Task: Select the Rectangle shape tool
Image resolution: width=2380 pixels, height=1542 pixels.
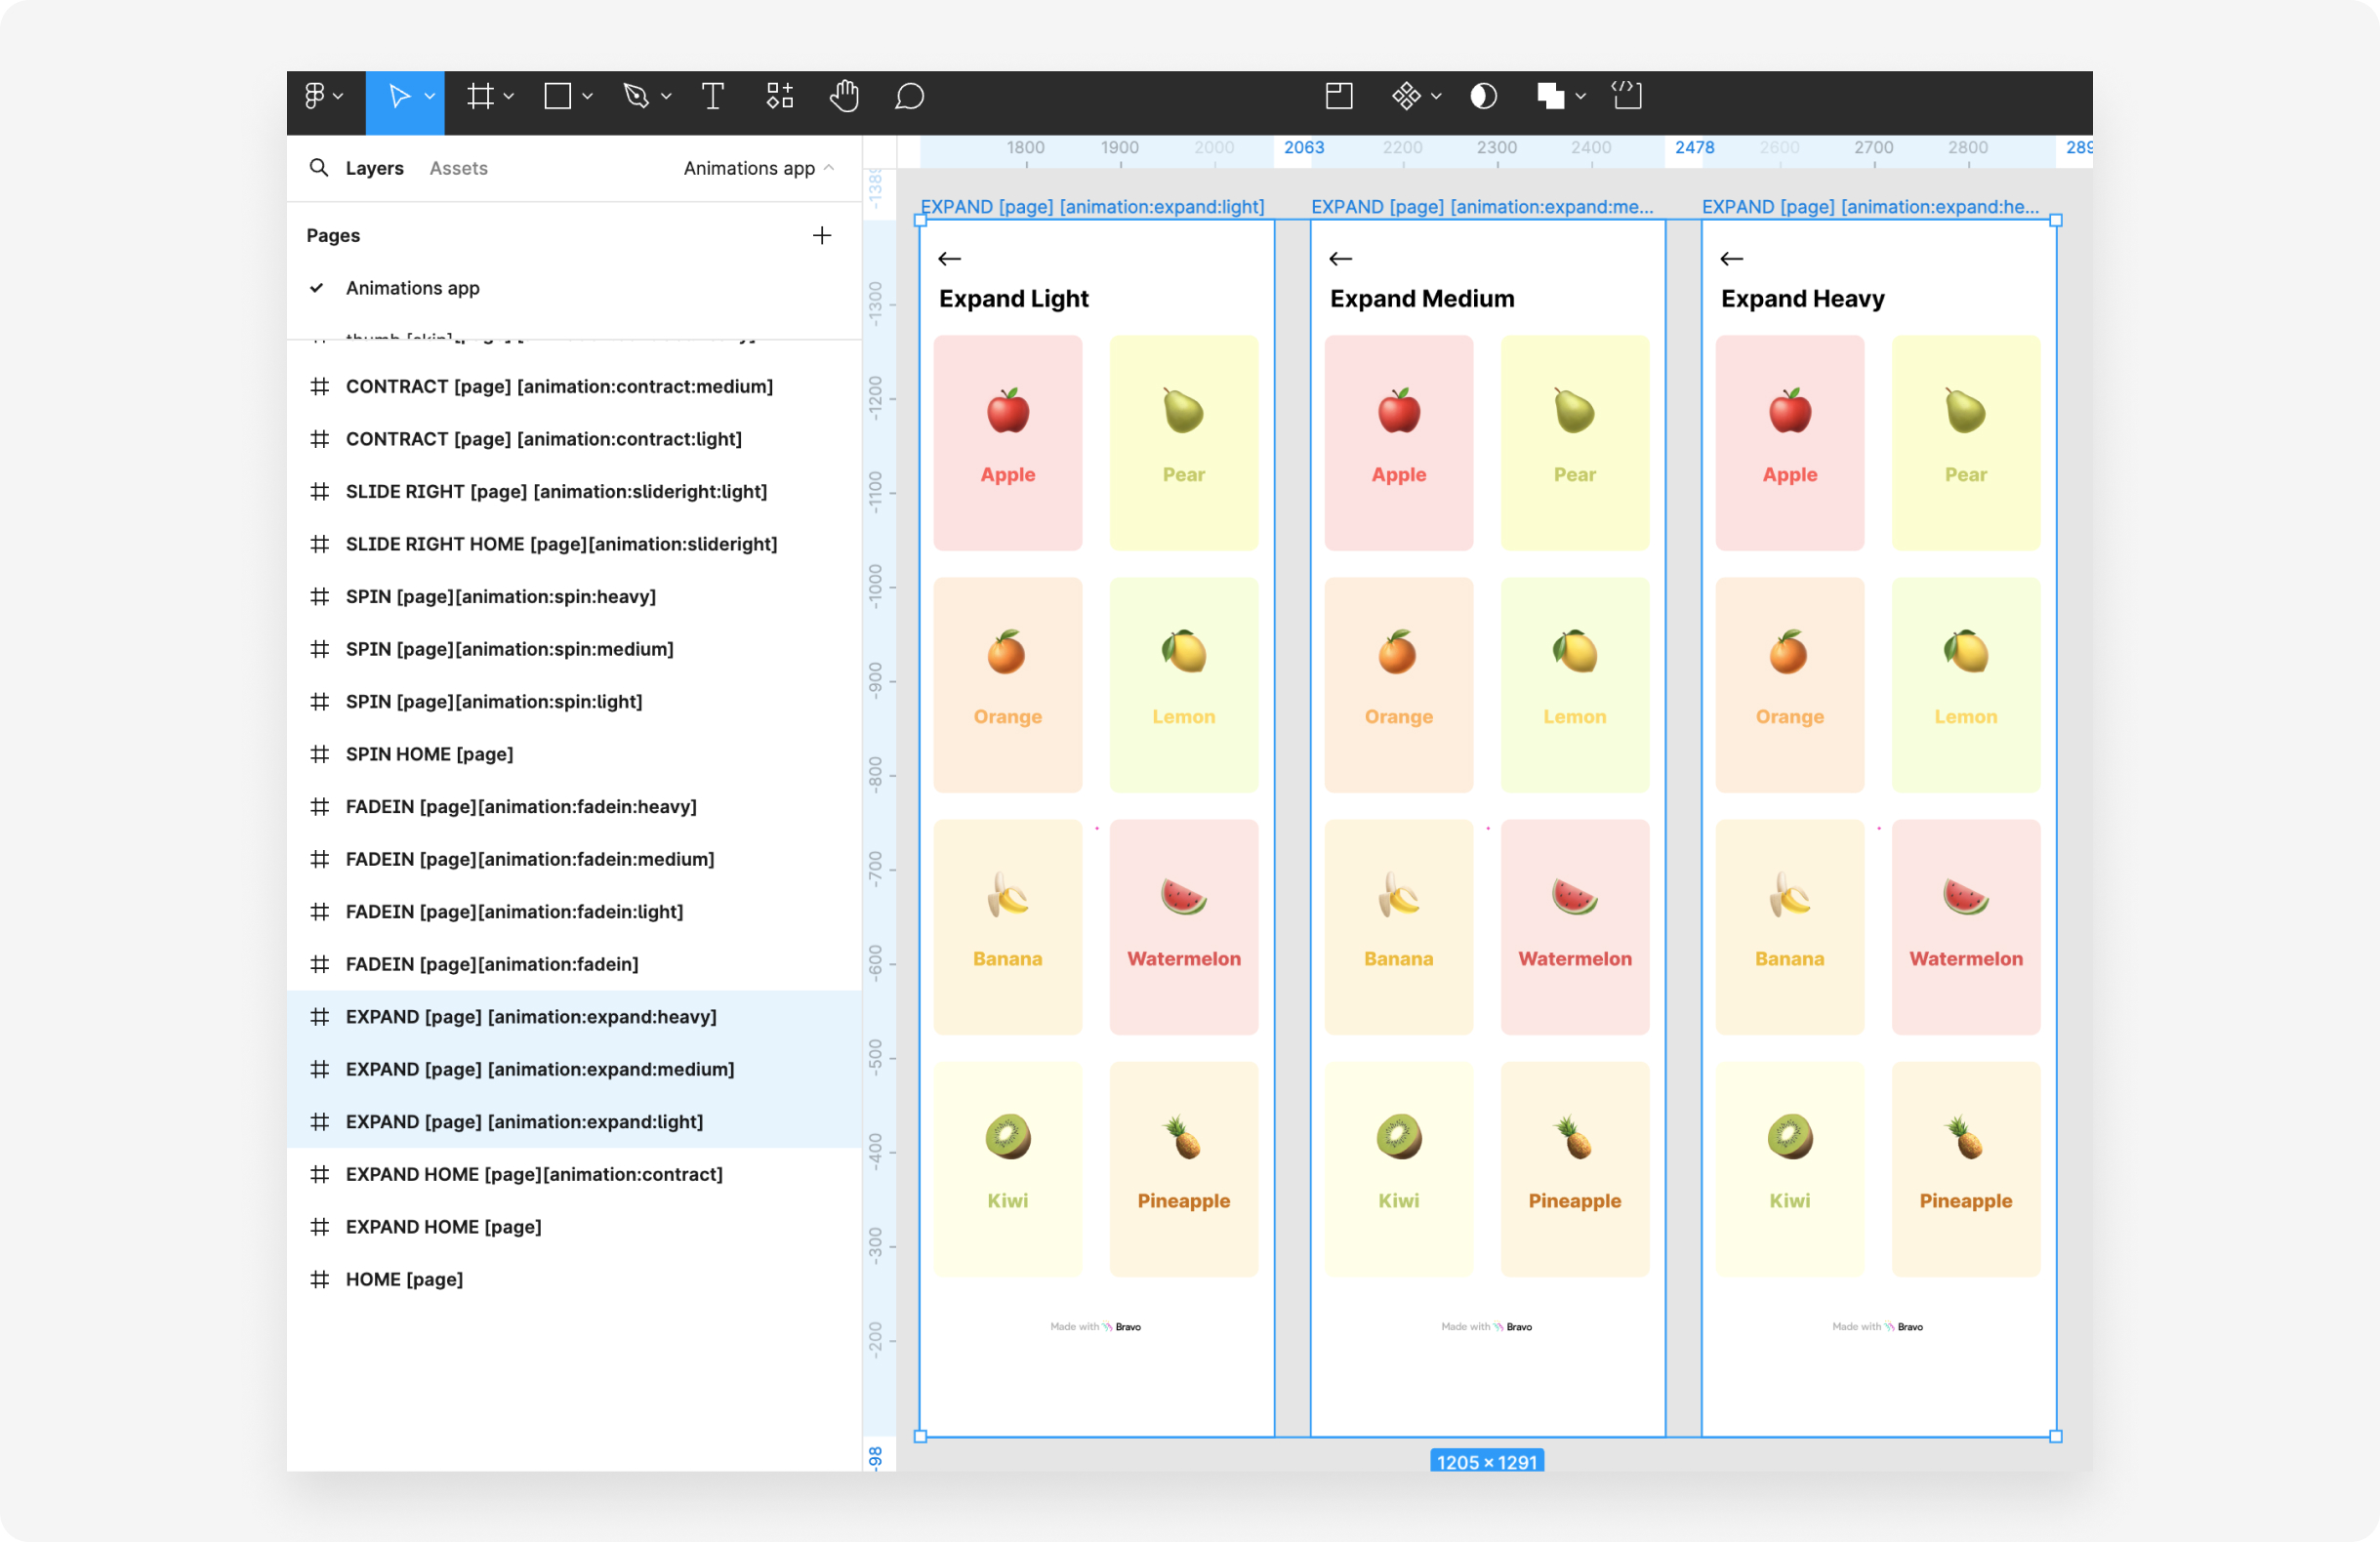Action: [x=557, y=97]
